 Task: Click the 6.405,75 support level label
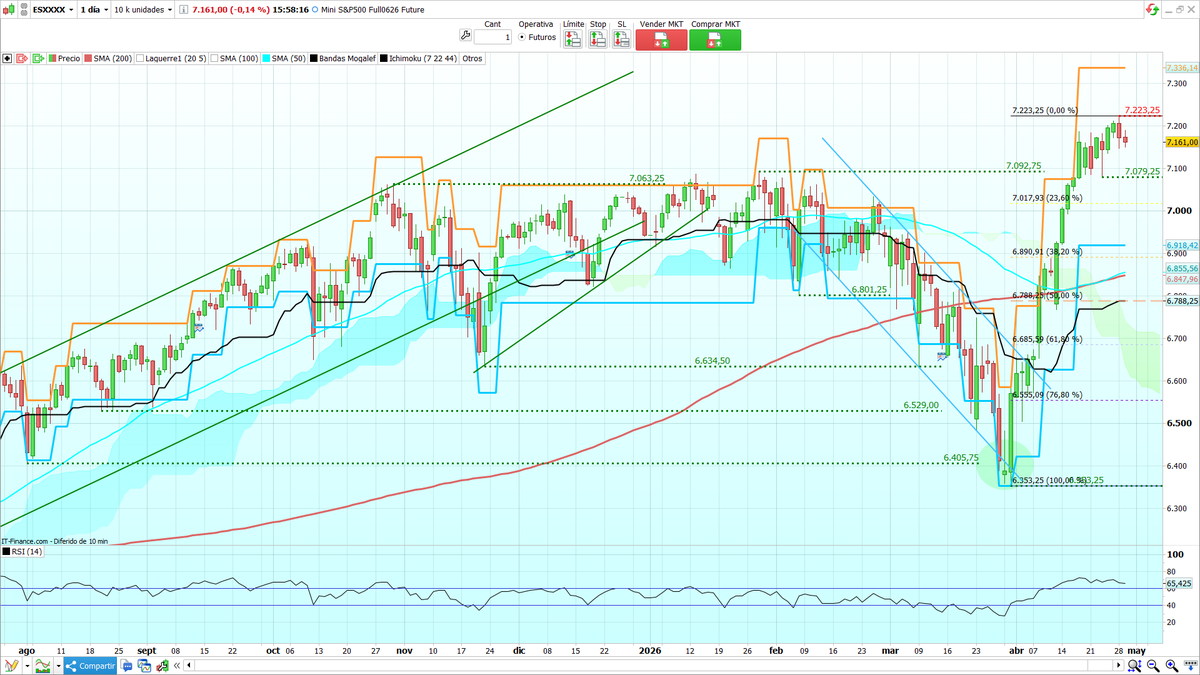click(960, 457)
